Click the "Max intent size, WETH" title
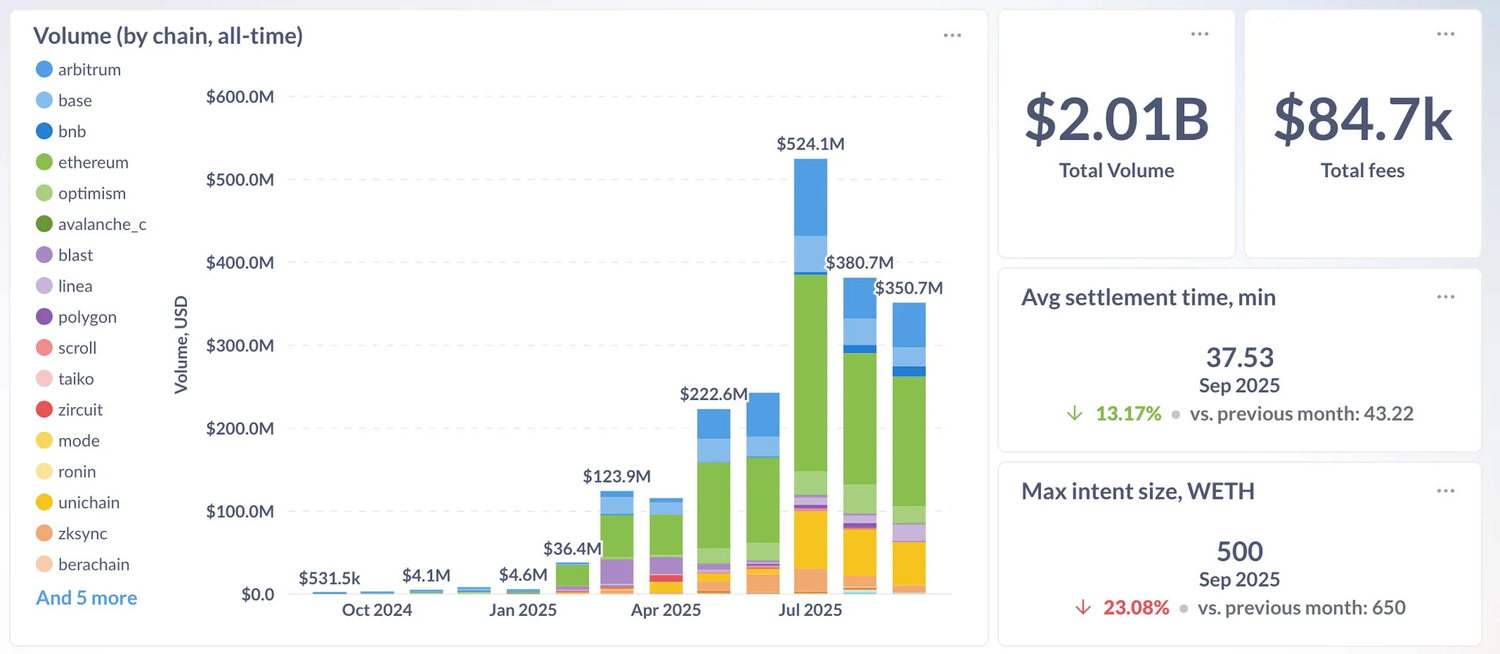The width and height of the screenshot is (1500, 654). (1137, 491)
